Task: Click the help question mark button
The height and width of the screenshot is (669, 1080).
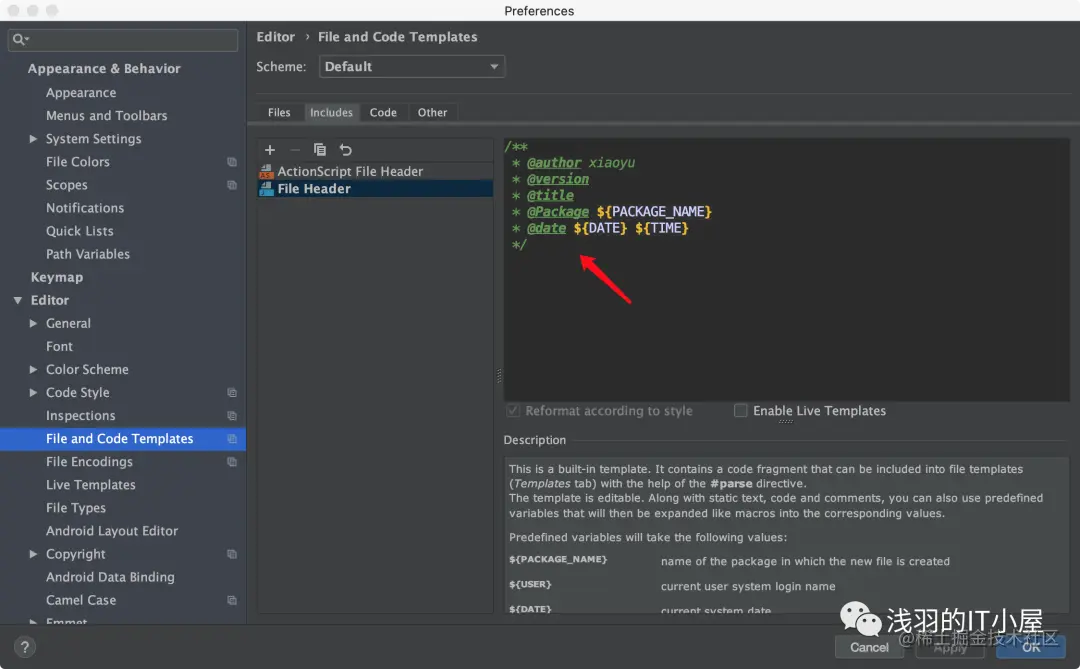Action: pos(25,647)
